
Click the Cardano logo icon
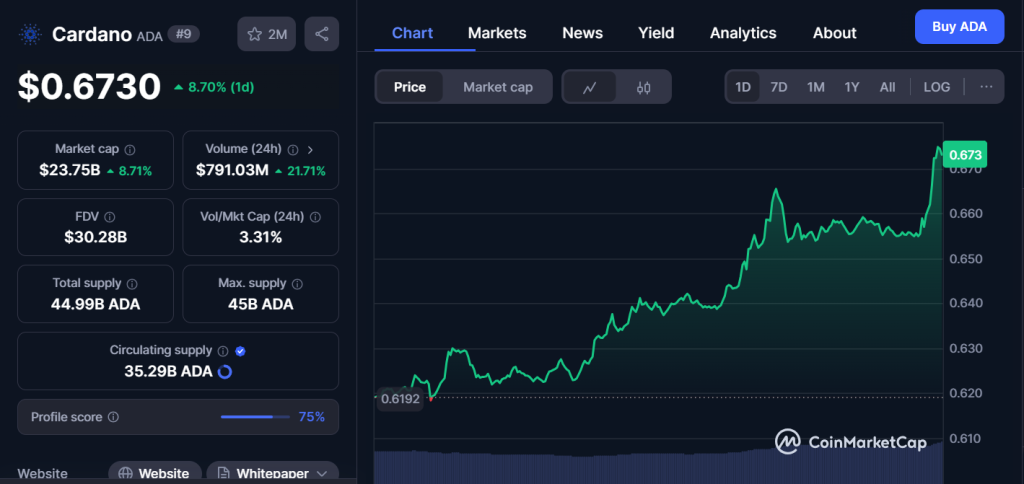(30, 34)
